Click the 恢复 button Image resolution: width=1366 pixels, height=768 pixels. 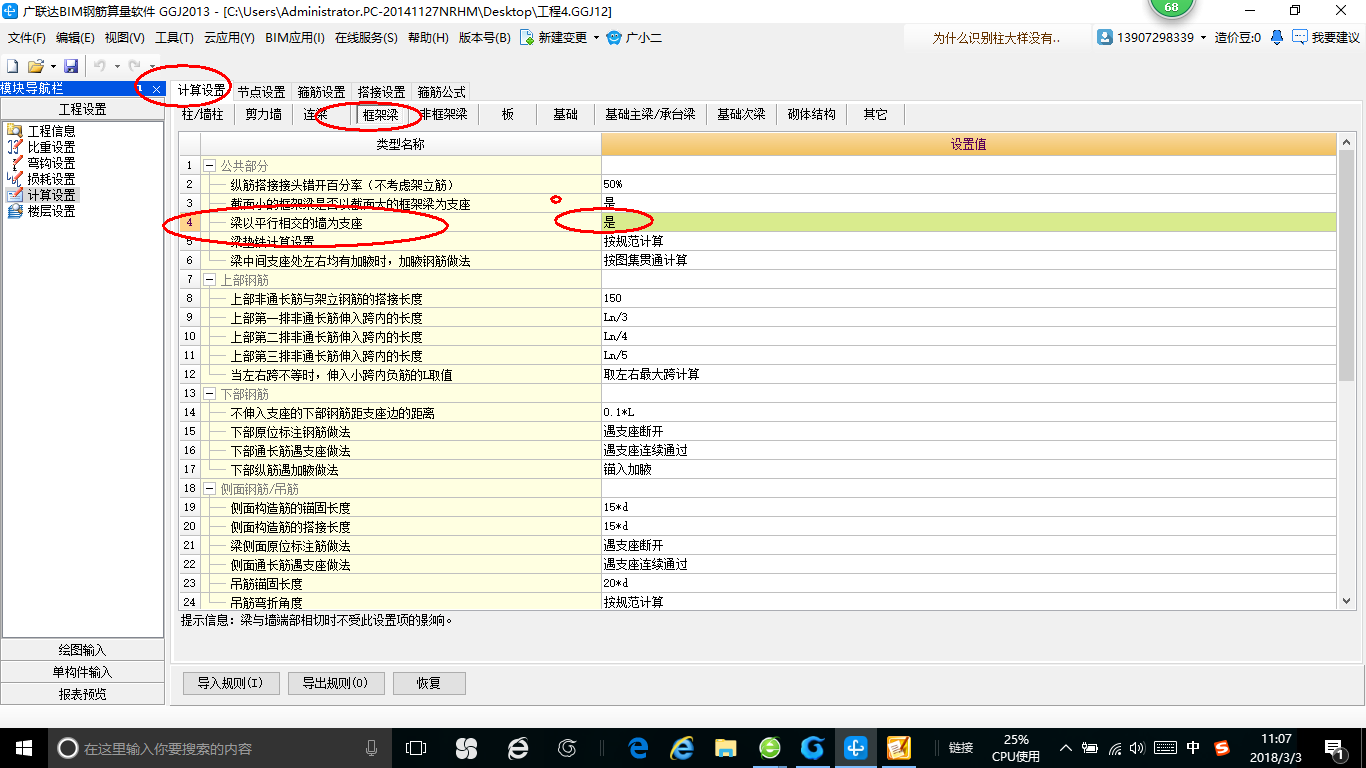click(429, 683)
